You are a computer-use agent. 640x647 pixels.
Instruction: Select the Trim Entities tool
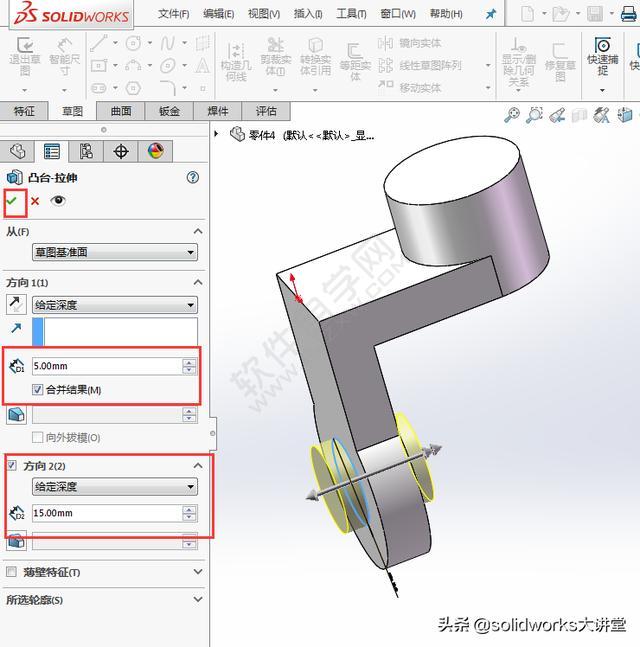[x=276, y=57]
